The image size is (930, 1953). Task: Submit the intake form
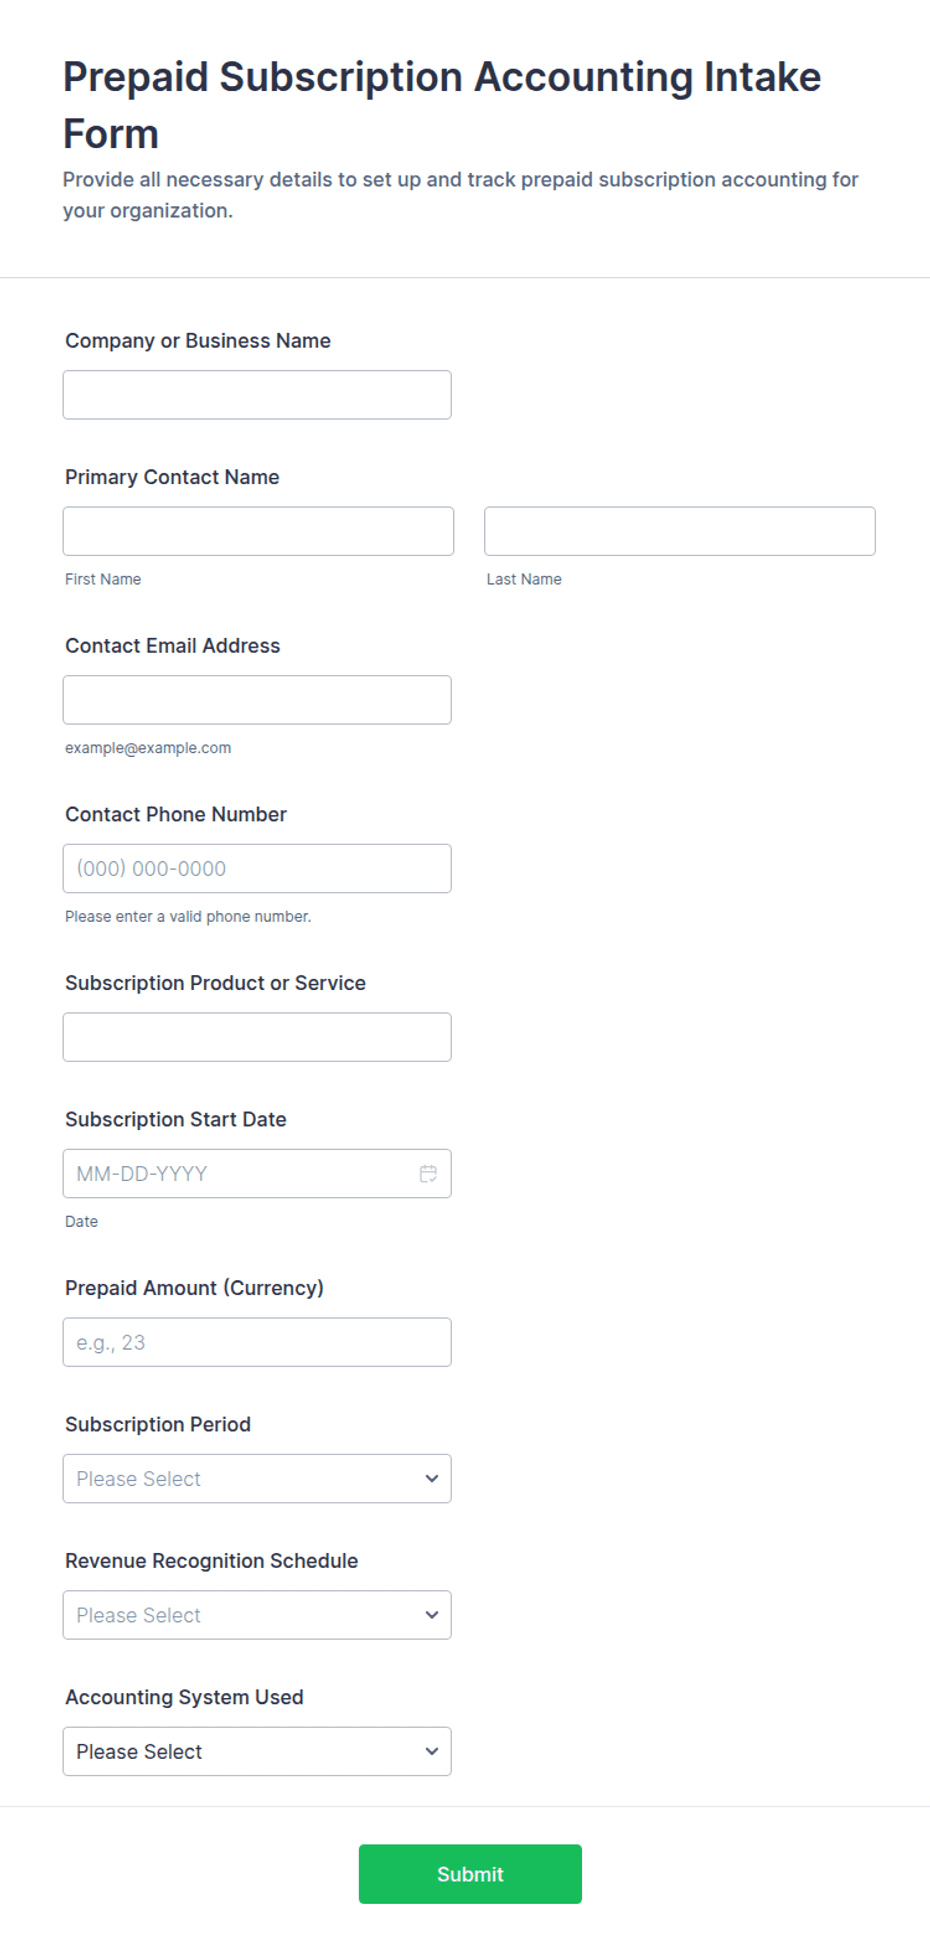tap(470, 1874)
